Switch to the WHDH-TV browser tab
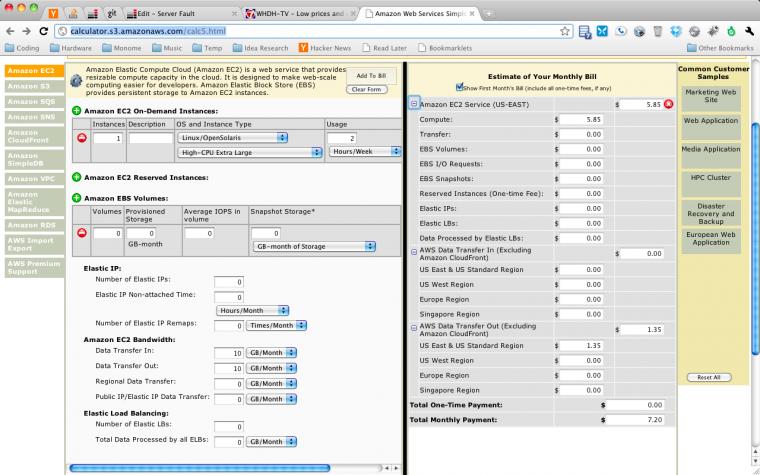 [300, 14]
